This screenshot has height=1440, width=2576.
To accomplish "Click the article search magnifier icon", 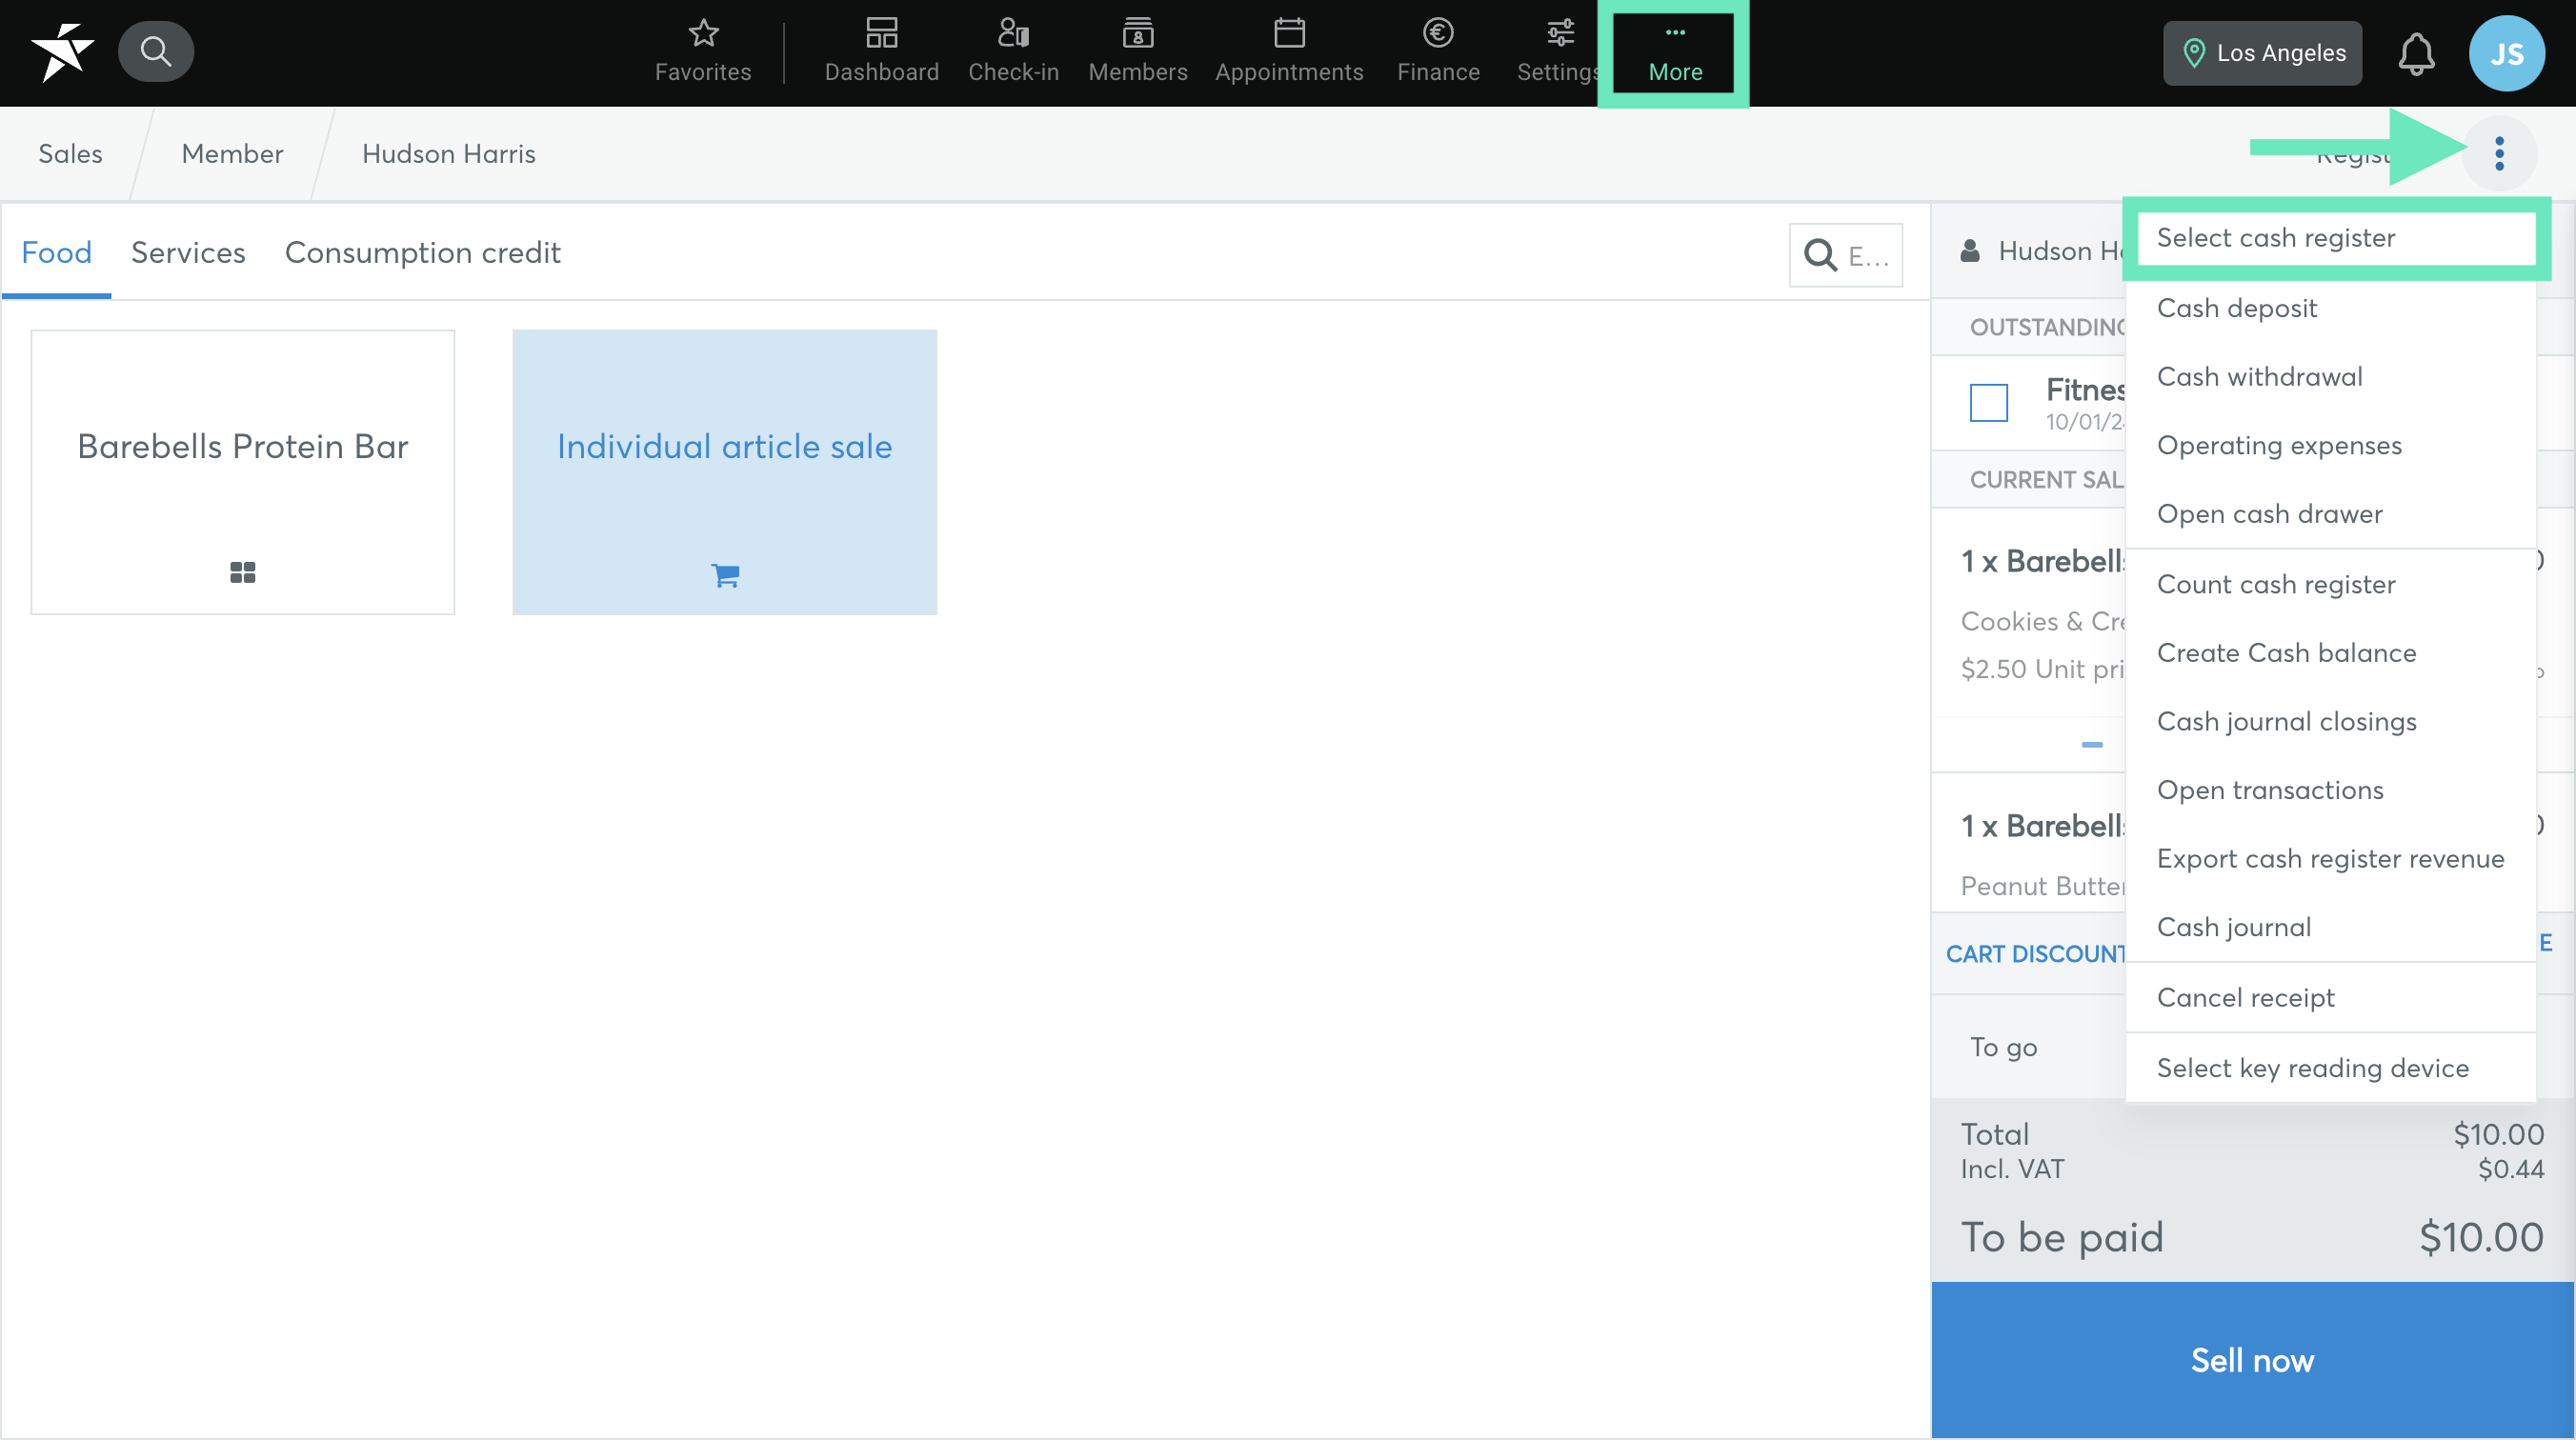I will 1820,255.
